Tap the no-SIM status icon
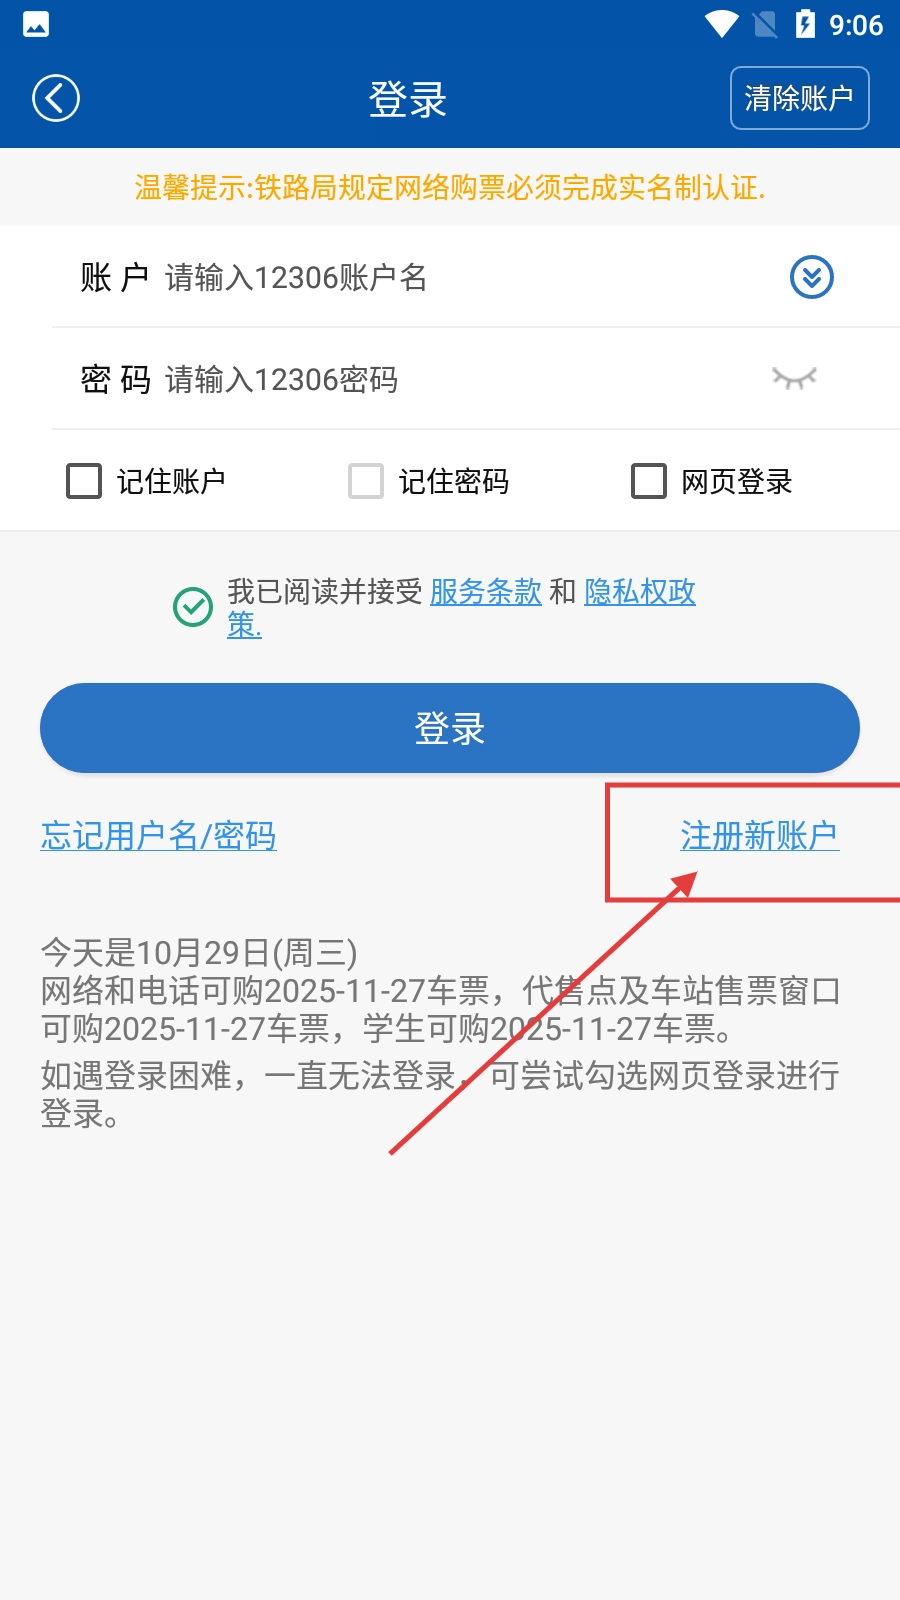 pos(765,24)
